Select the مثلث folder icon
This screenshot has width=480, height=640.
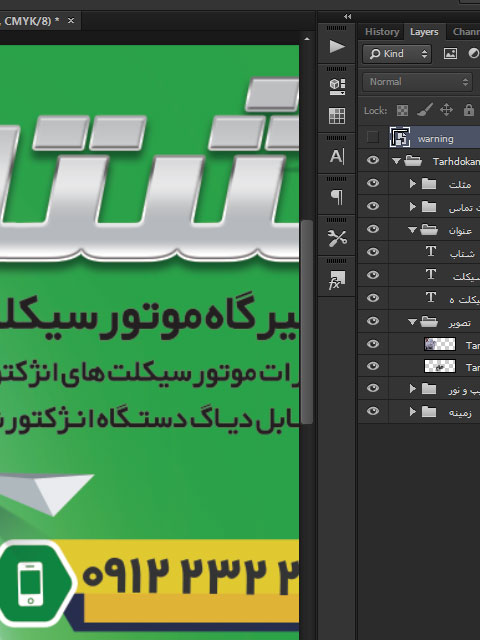coord(429,184)
